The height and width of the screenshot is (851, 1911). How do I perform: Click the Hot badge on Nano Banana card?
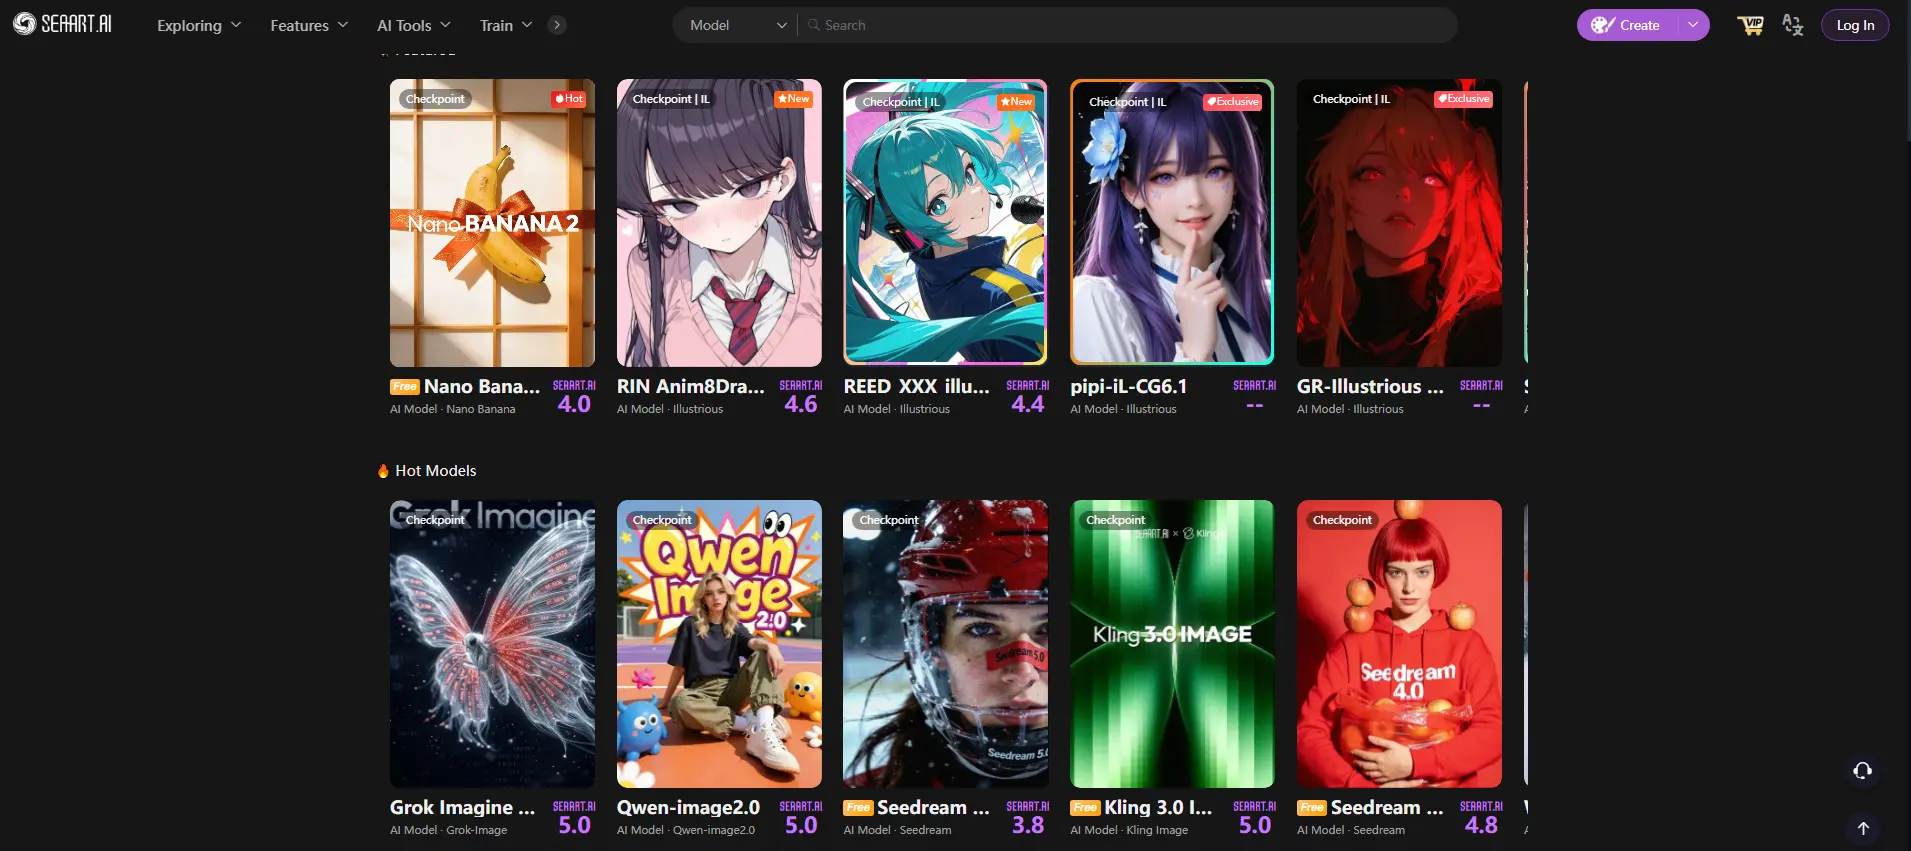pyautogui.click(x=569, y=99)
